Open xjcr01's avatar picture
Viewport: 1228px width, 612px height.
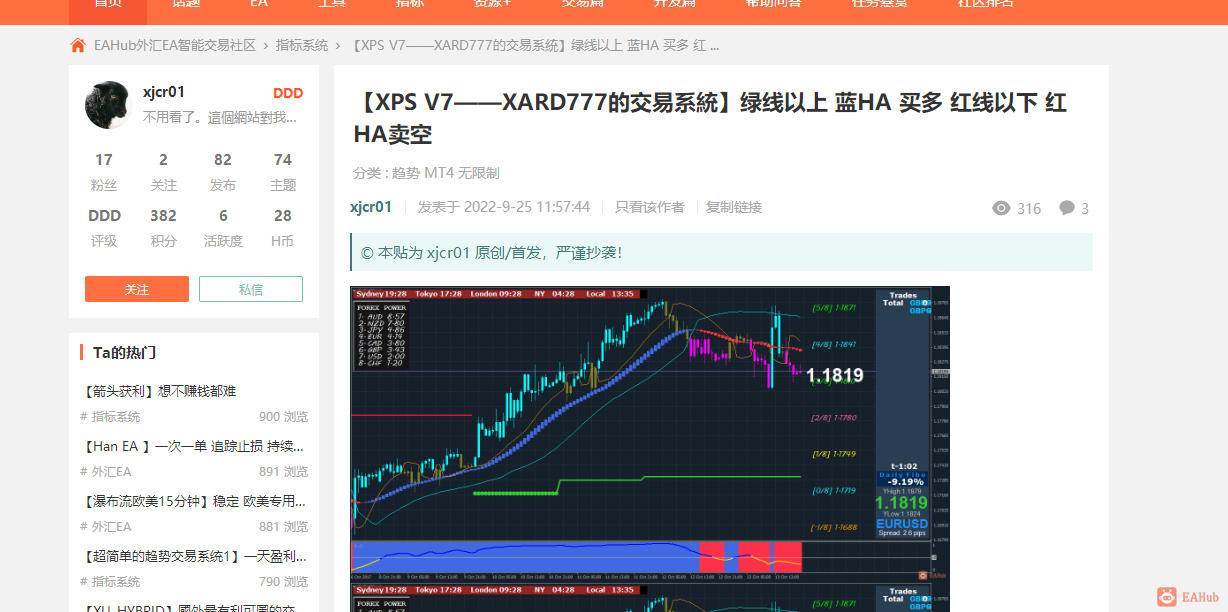pyautogui.click(x=109, y=105)
